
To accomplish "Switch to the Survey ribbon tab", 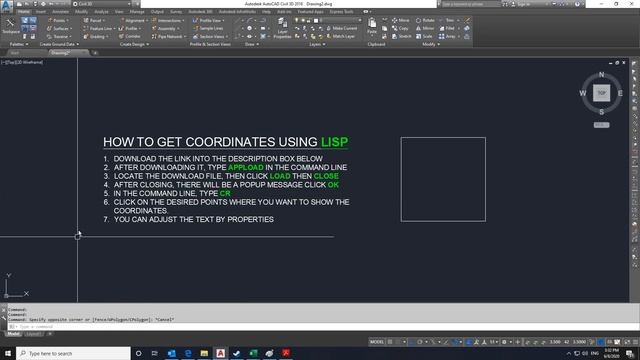I will (176, 11).
